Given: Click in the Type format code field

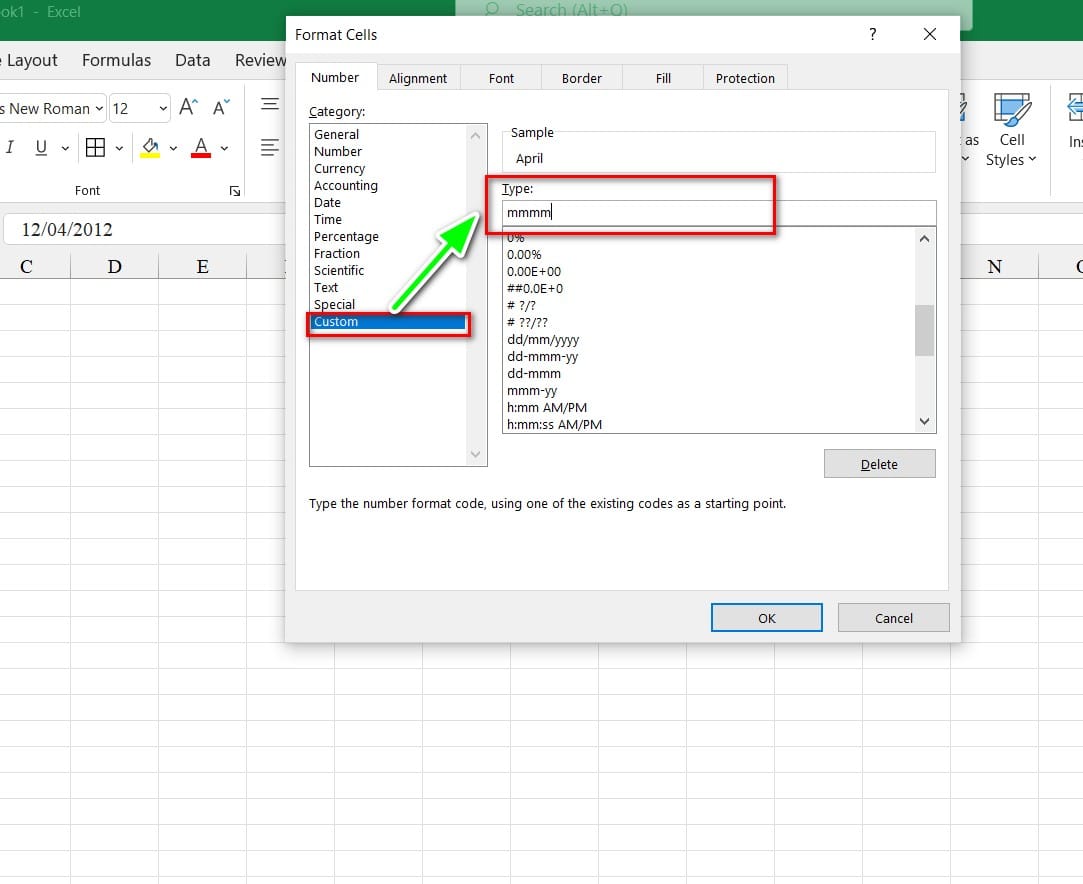Looking at the screenshot, I should coord(718,212).
